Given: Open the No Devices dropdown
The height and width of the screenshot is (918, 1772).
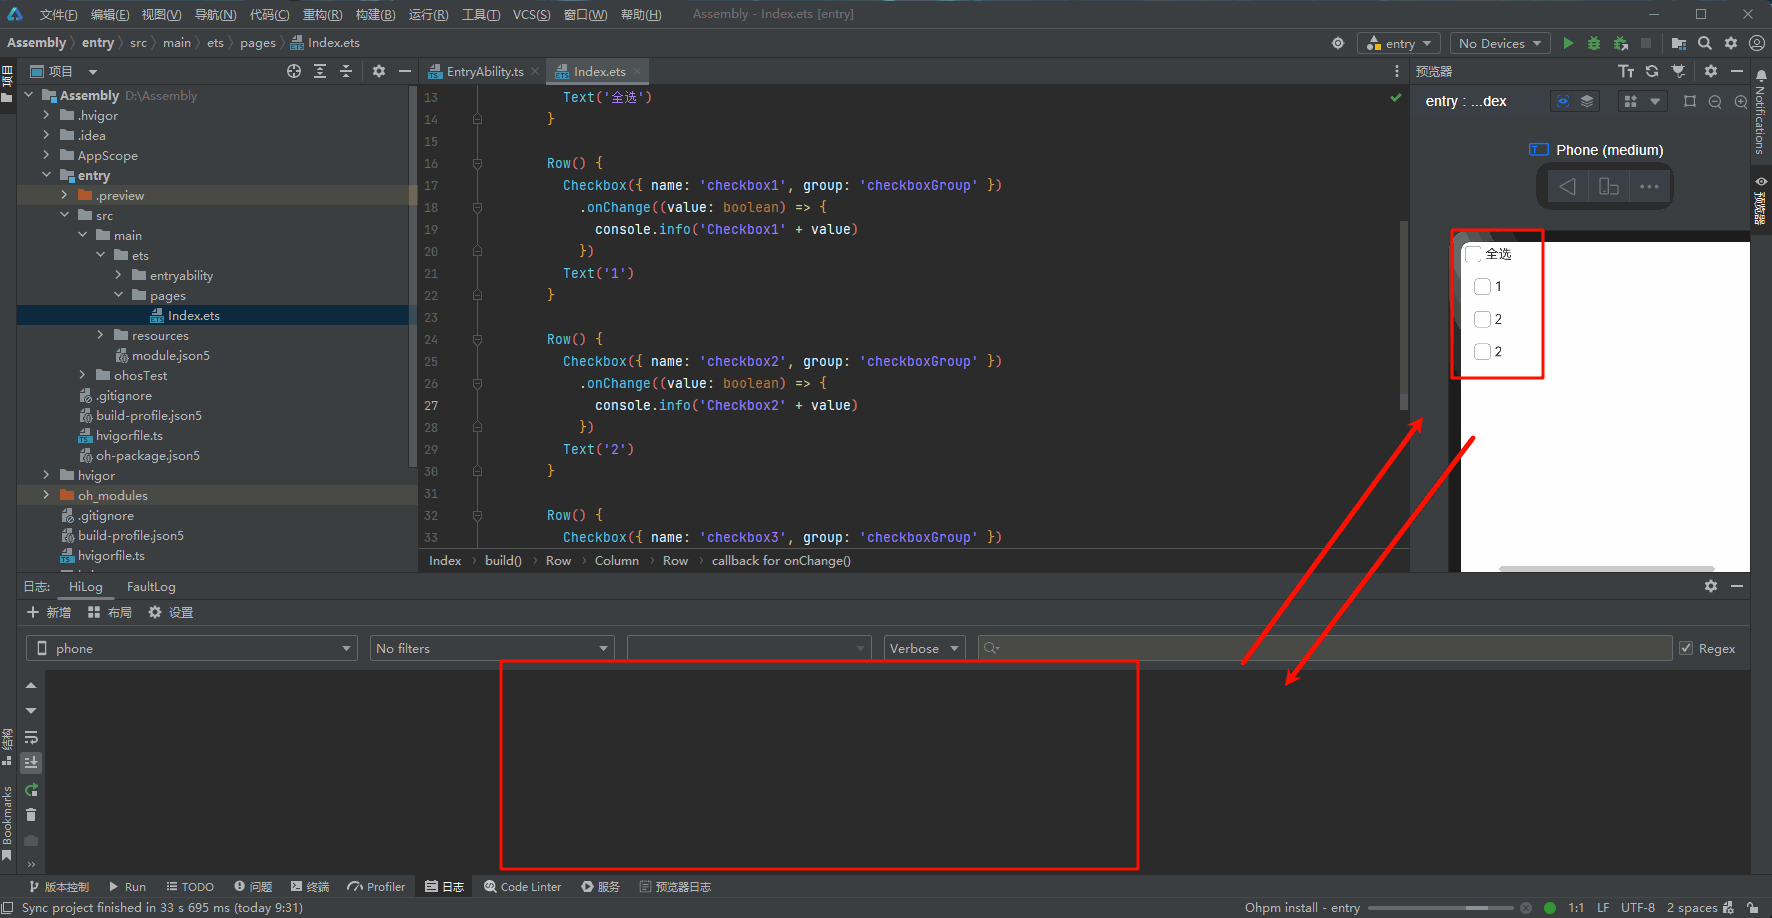Looking at the screenshot, I should click(1499, 43).
